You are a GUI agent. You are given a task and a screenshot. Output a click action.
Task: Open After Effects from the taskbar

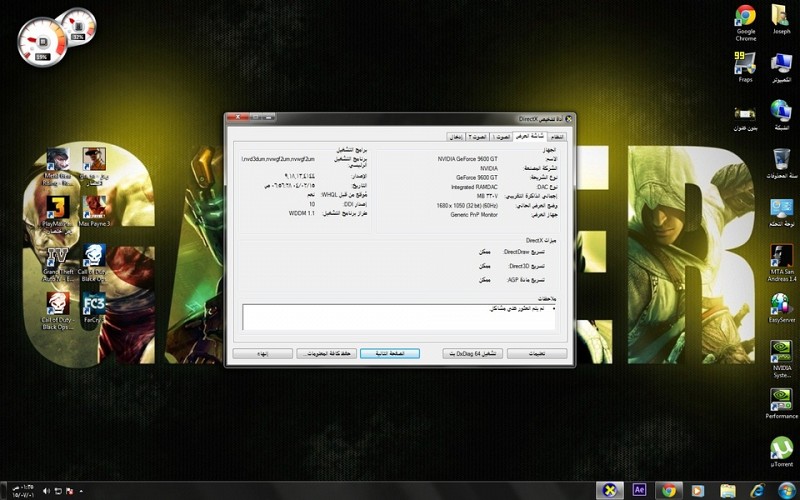click(639, 490)
